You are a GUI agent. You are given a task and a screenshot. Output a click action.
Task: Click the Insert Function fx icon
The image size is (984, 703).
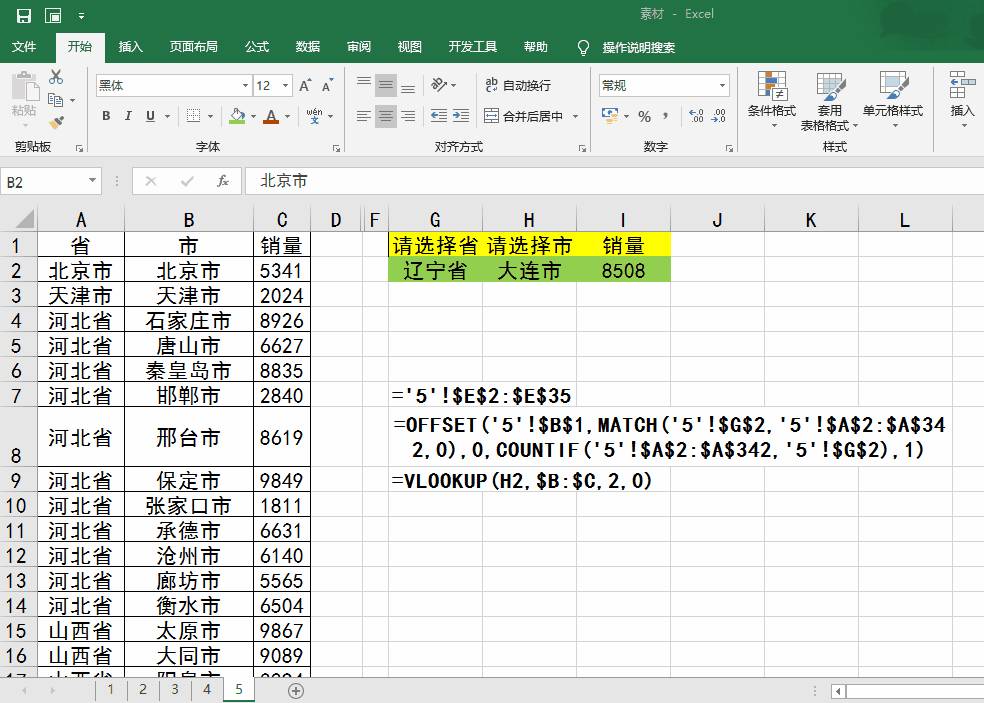223,181
